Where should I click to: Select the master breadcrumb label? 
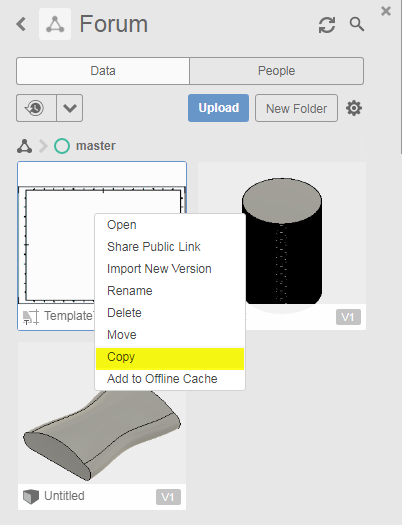pyautogui.click(x=96, y=146)
